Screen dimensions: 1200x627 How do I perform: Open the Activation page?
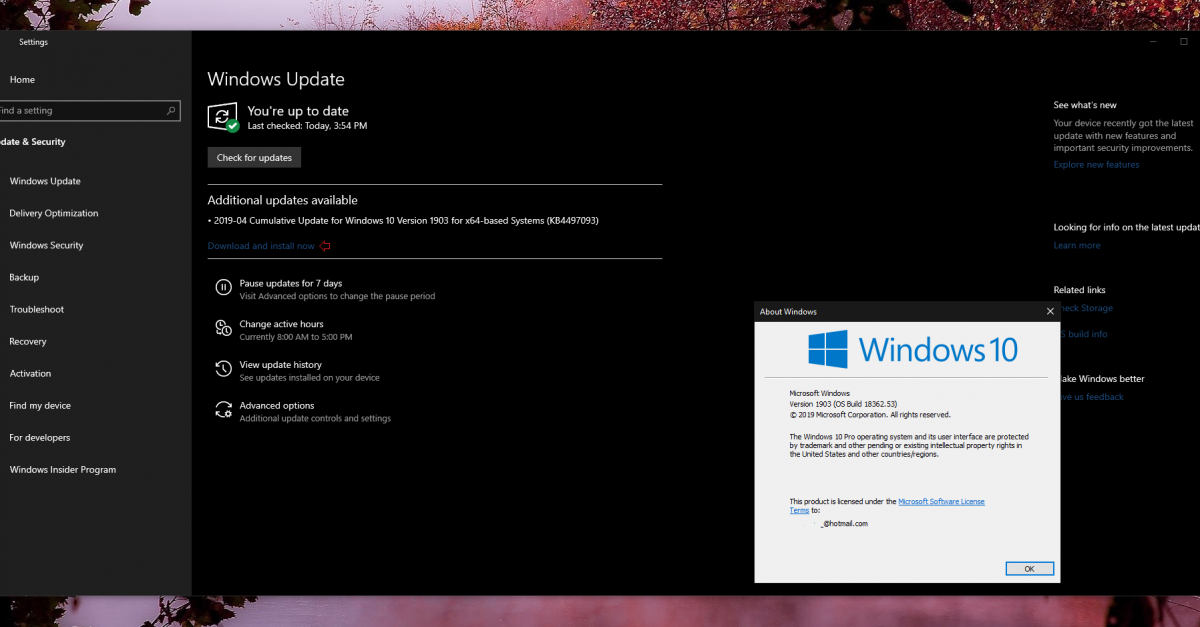pyautogui.click(x=30, y=373)
